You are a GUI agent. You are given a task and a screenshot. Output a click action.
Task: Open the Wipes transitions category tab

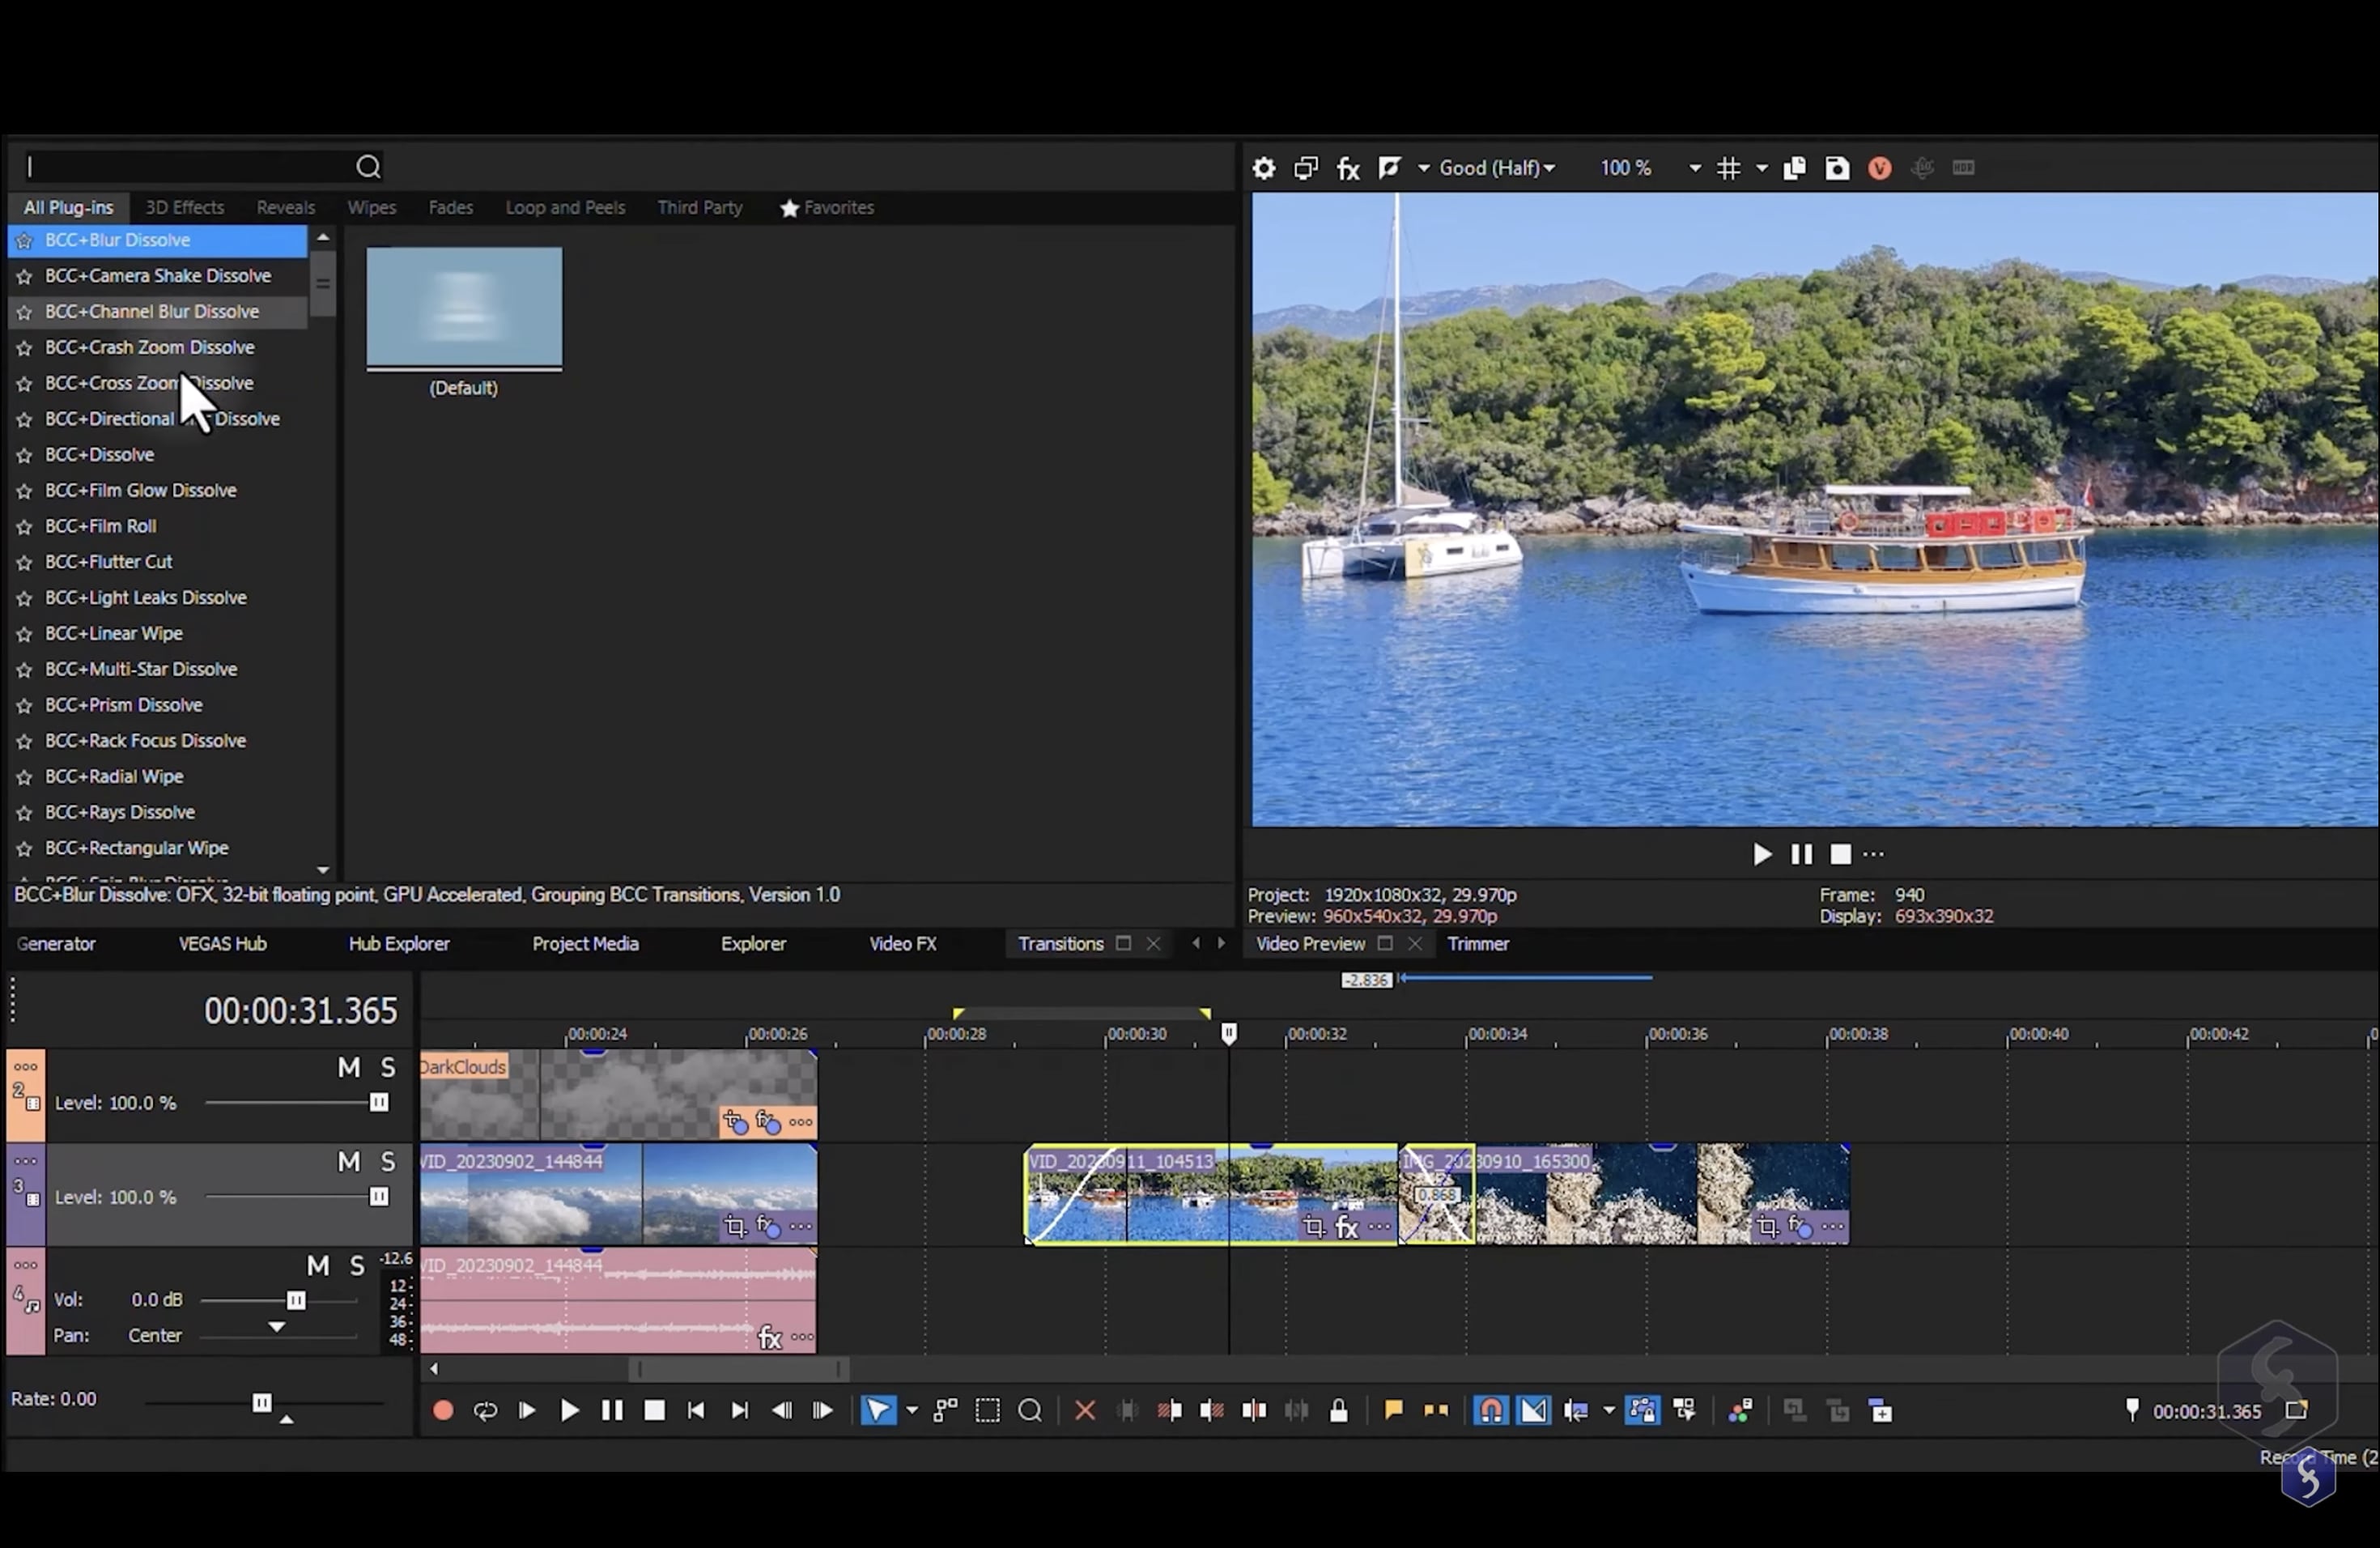click(371, 208)
